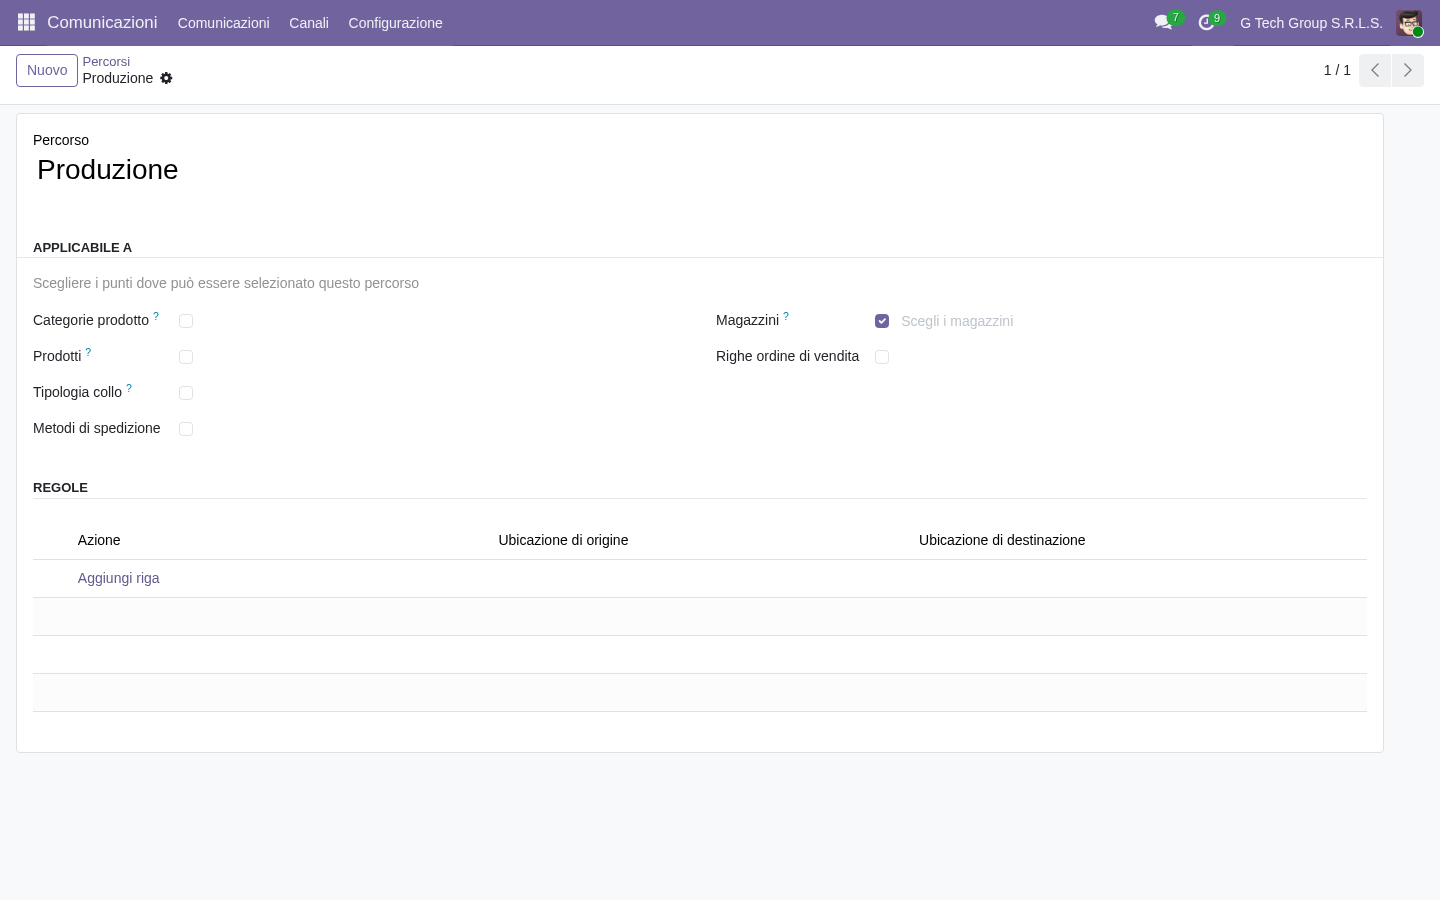1440x900 pixels.
Task: Open the user avatar menu
Action: [x=1409, y=23]
